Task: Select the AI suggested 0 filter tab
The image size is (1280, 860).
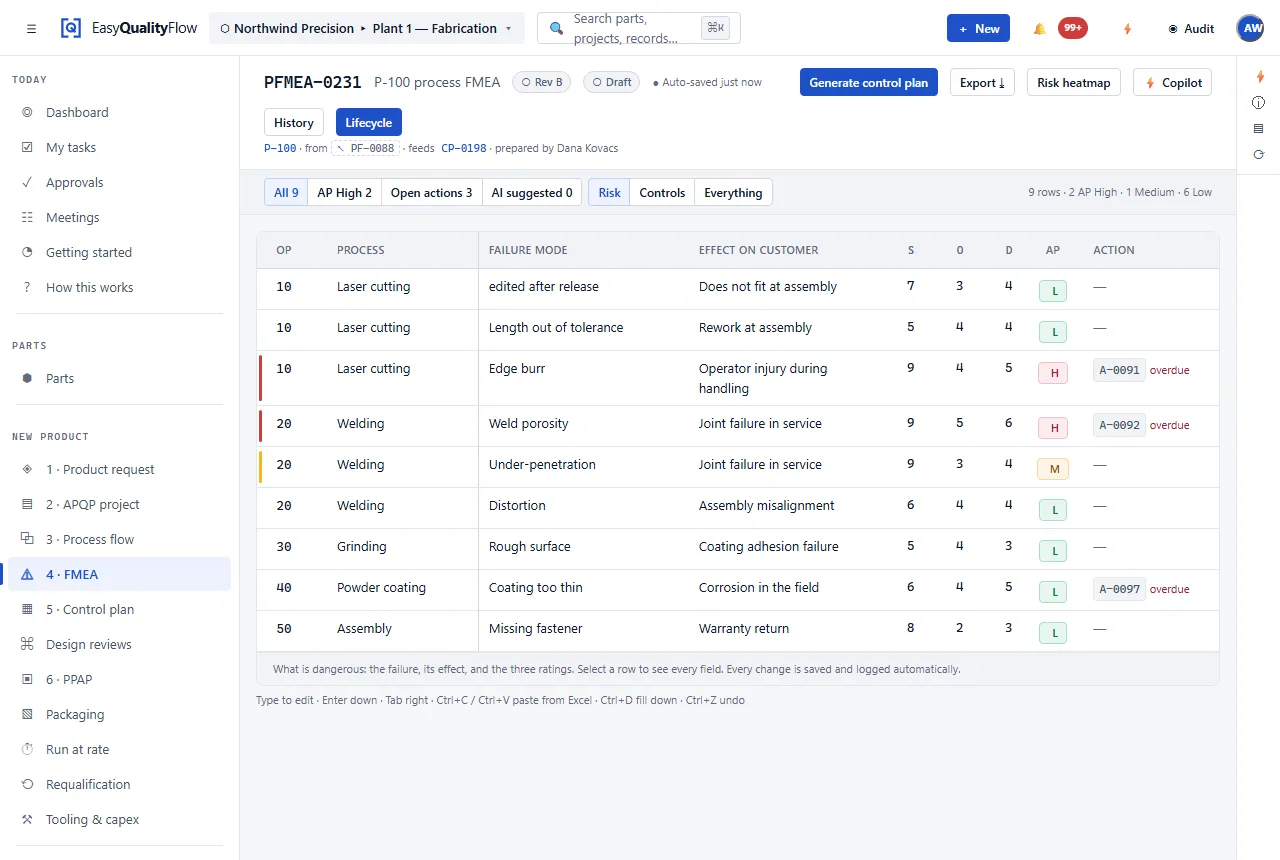Action: 532,193
